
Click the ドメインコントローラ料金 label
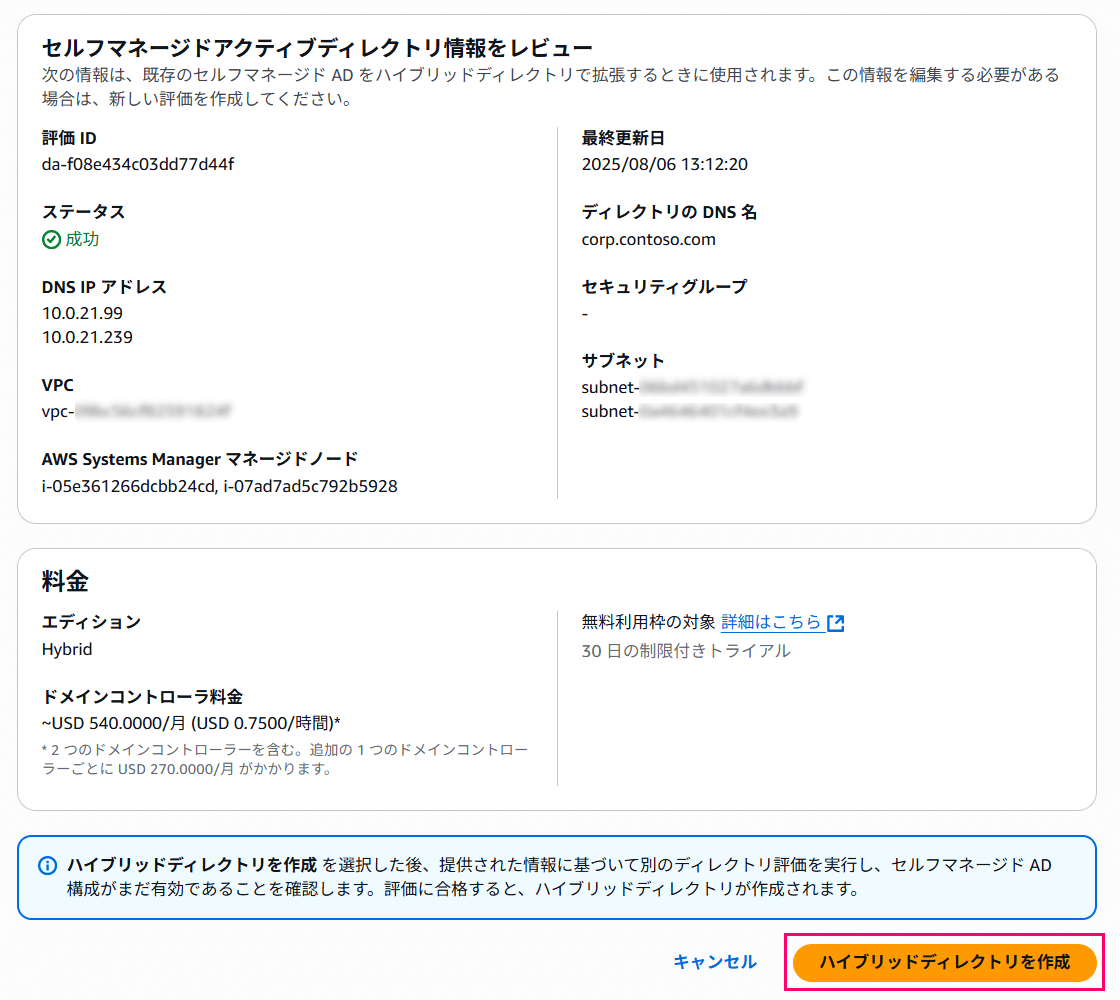(x=142, y=697)
